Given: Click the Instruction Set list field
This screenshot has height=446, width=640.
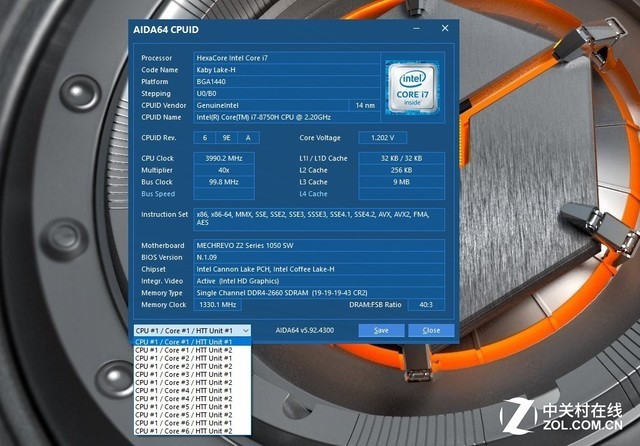Looking at the screenshot, I should click(x=319, y=219).
